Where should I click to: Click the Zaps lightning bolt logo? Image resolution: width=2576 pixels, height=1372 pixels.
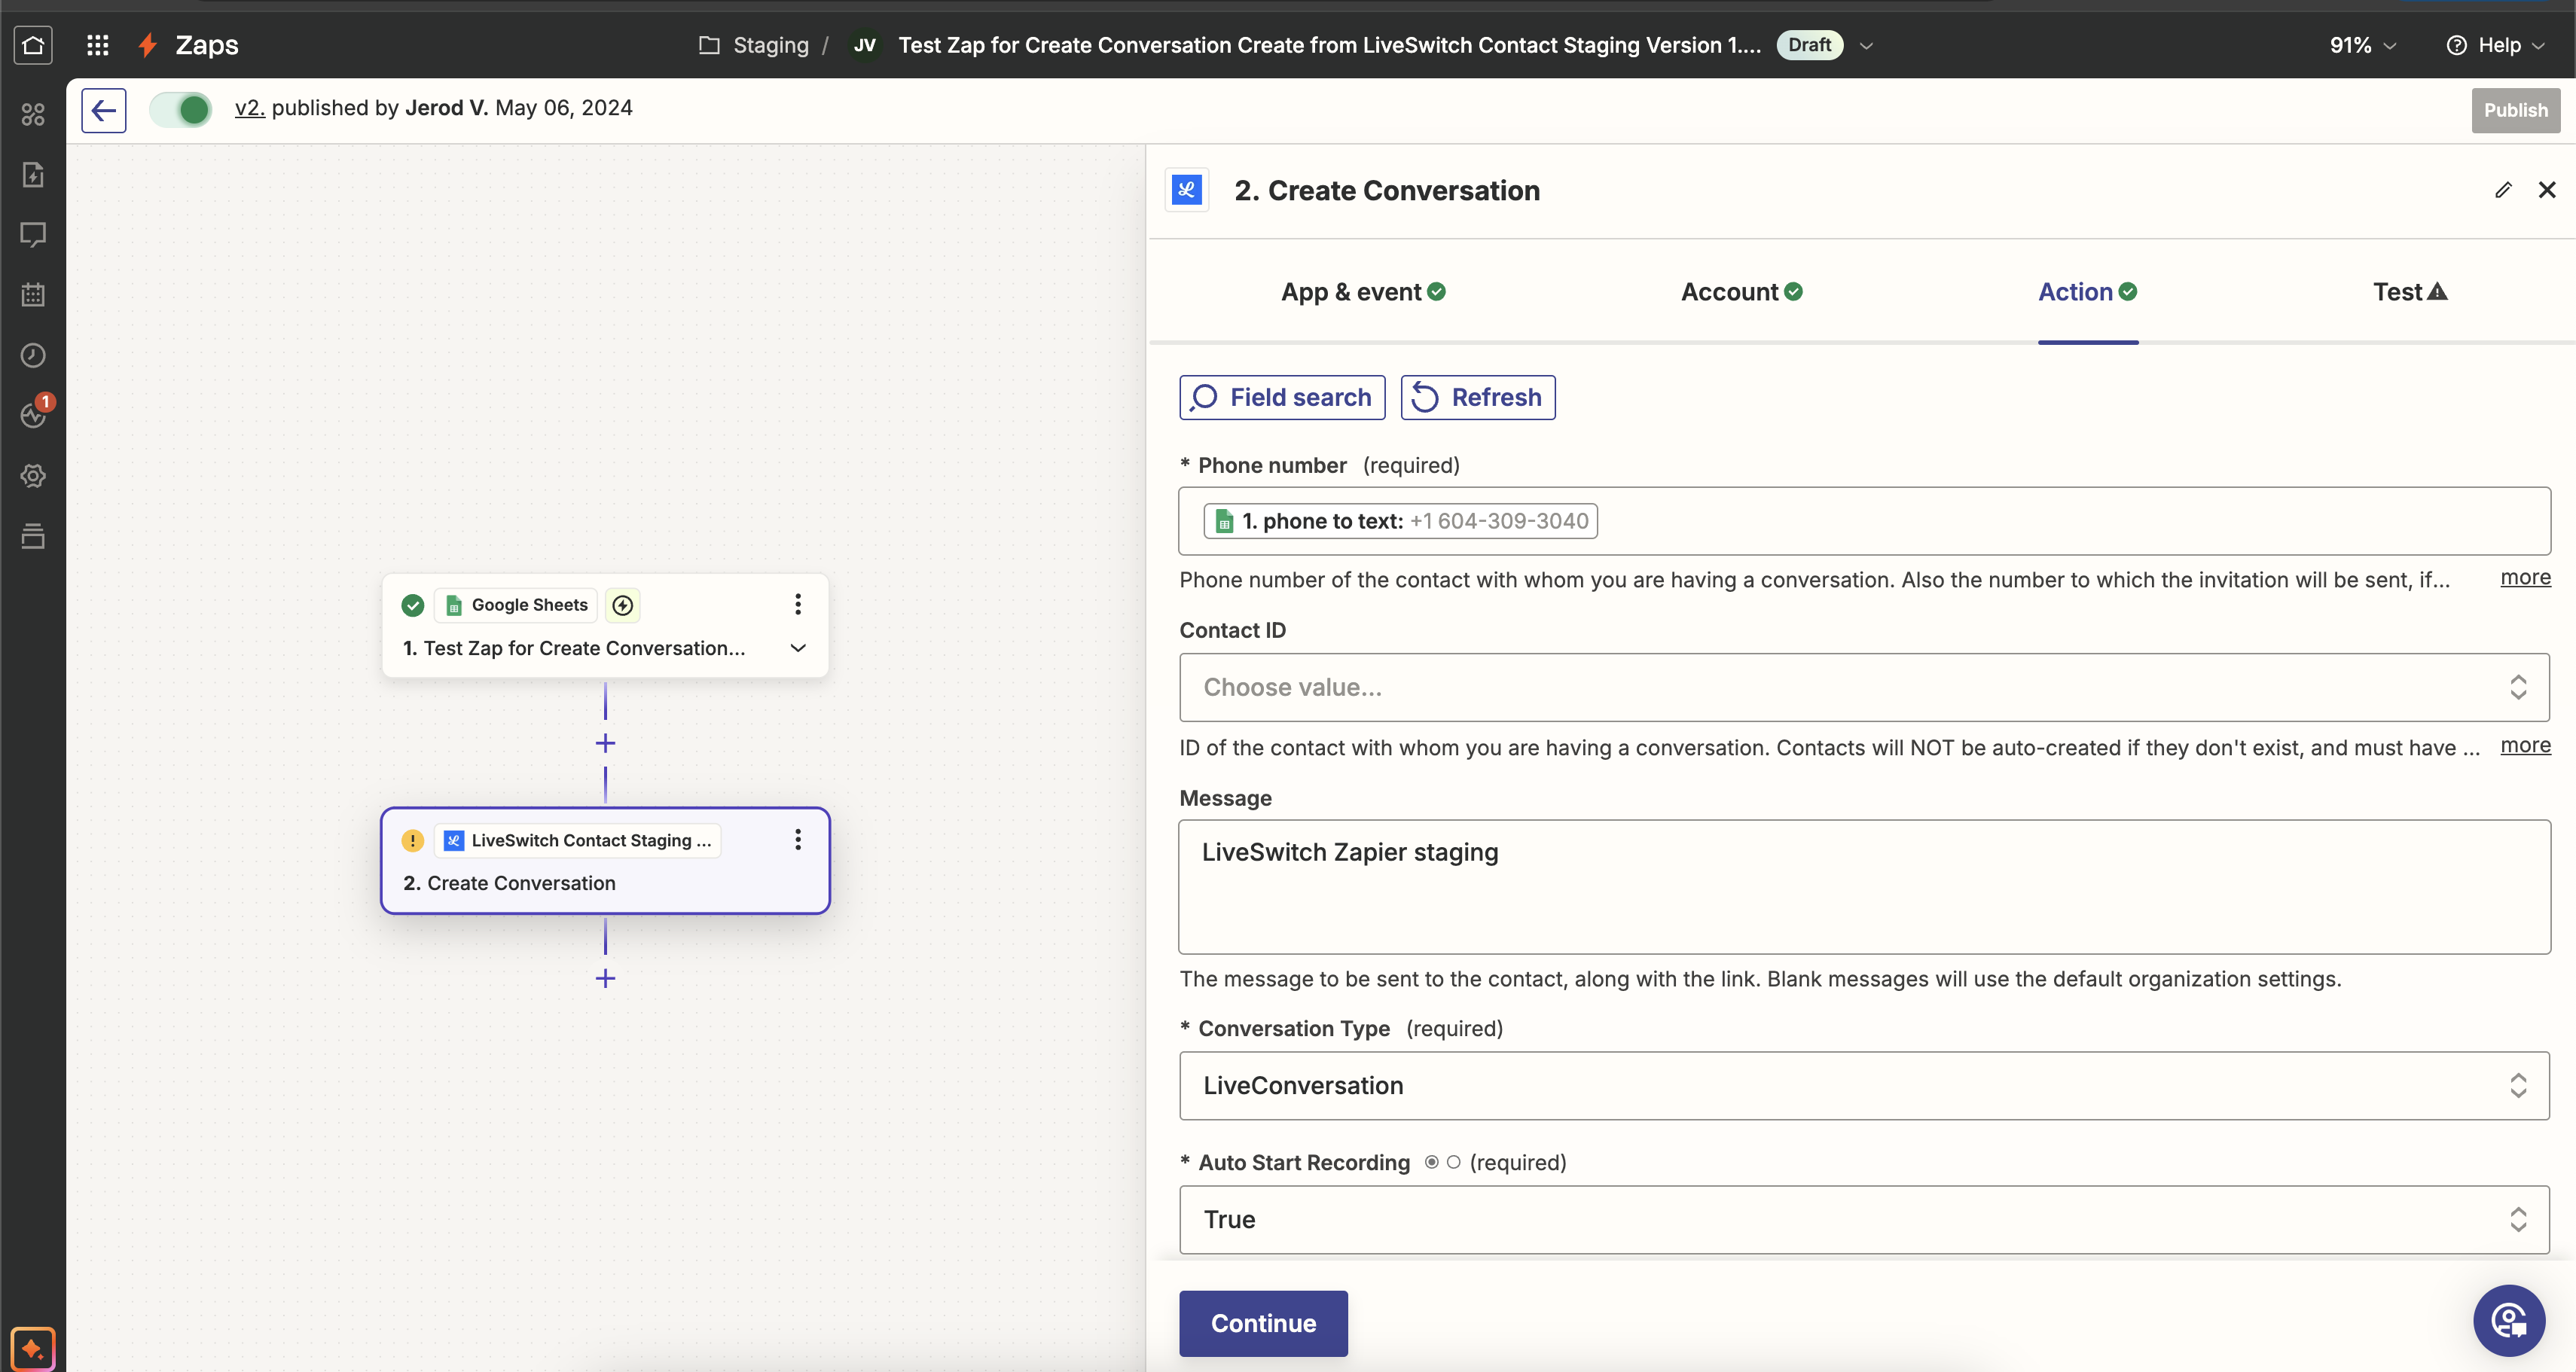pyautogui.click(x=148, y=45)
